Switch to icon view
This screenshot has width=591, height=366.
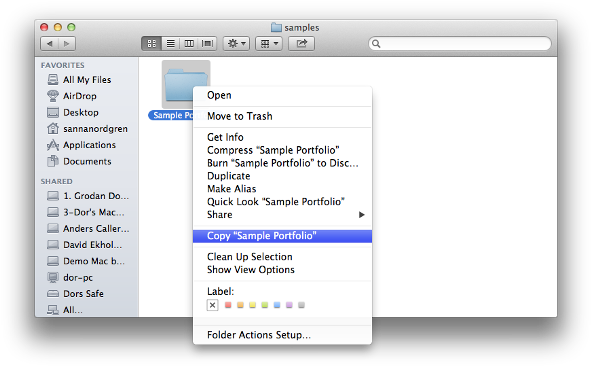[152, 44]
